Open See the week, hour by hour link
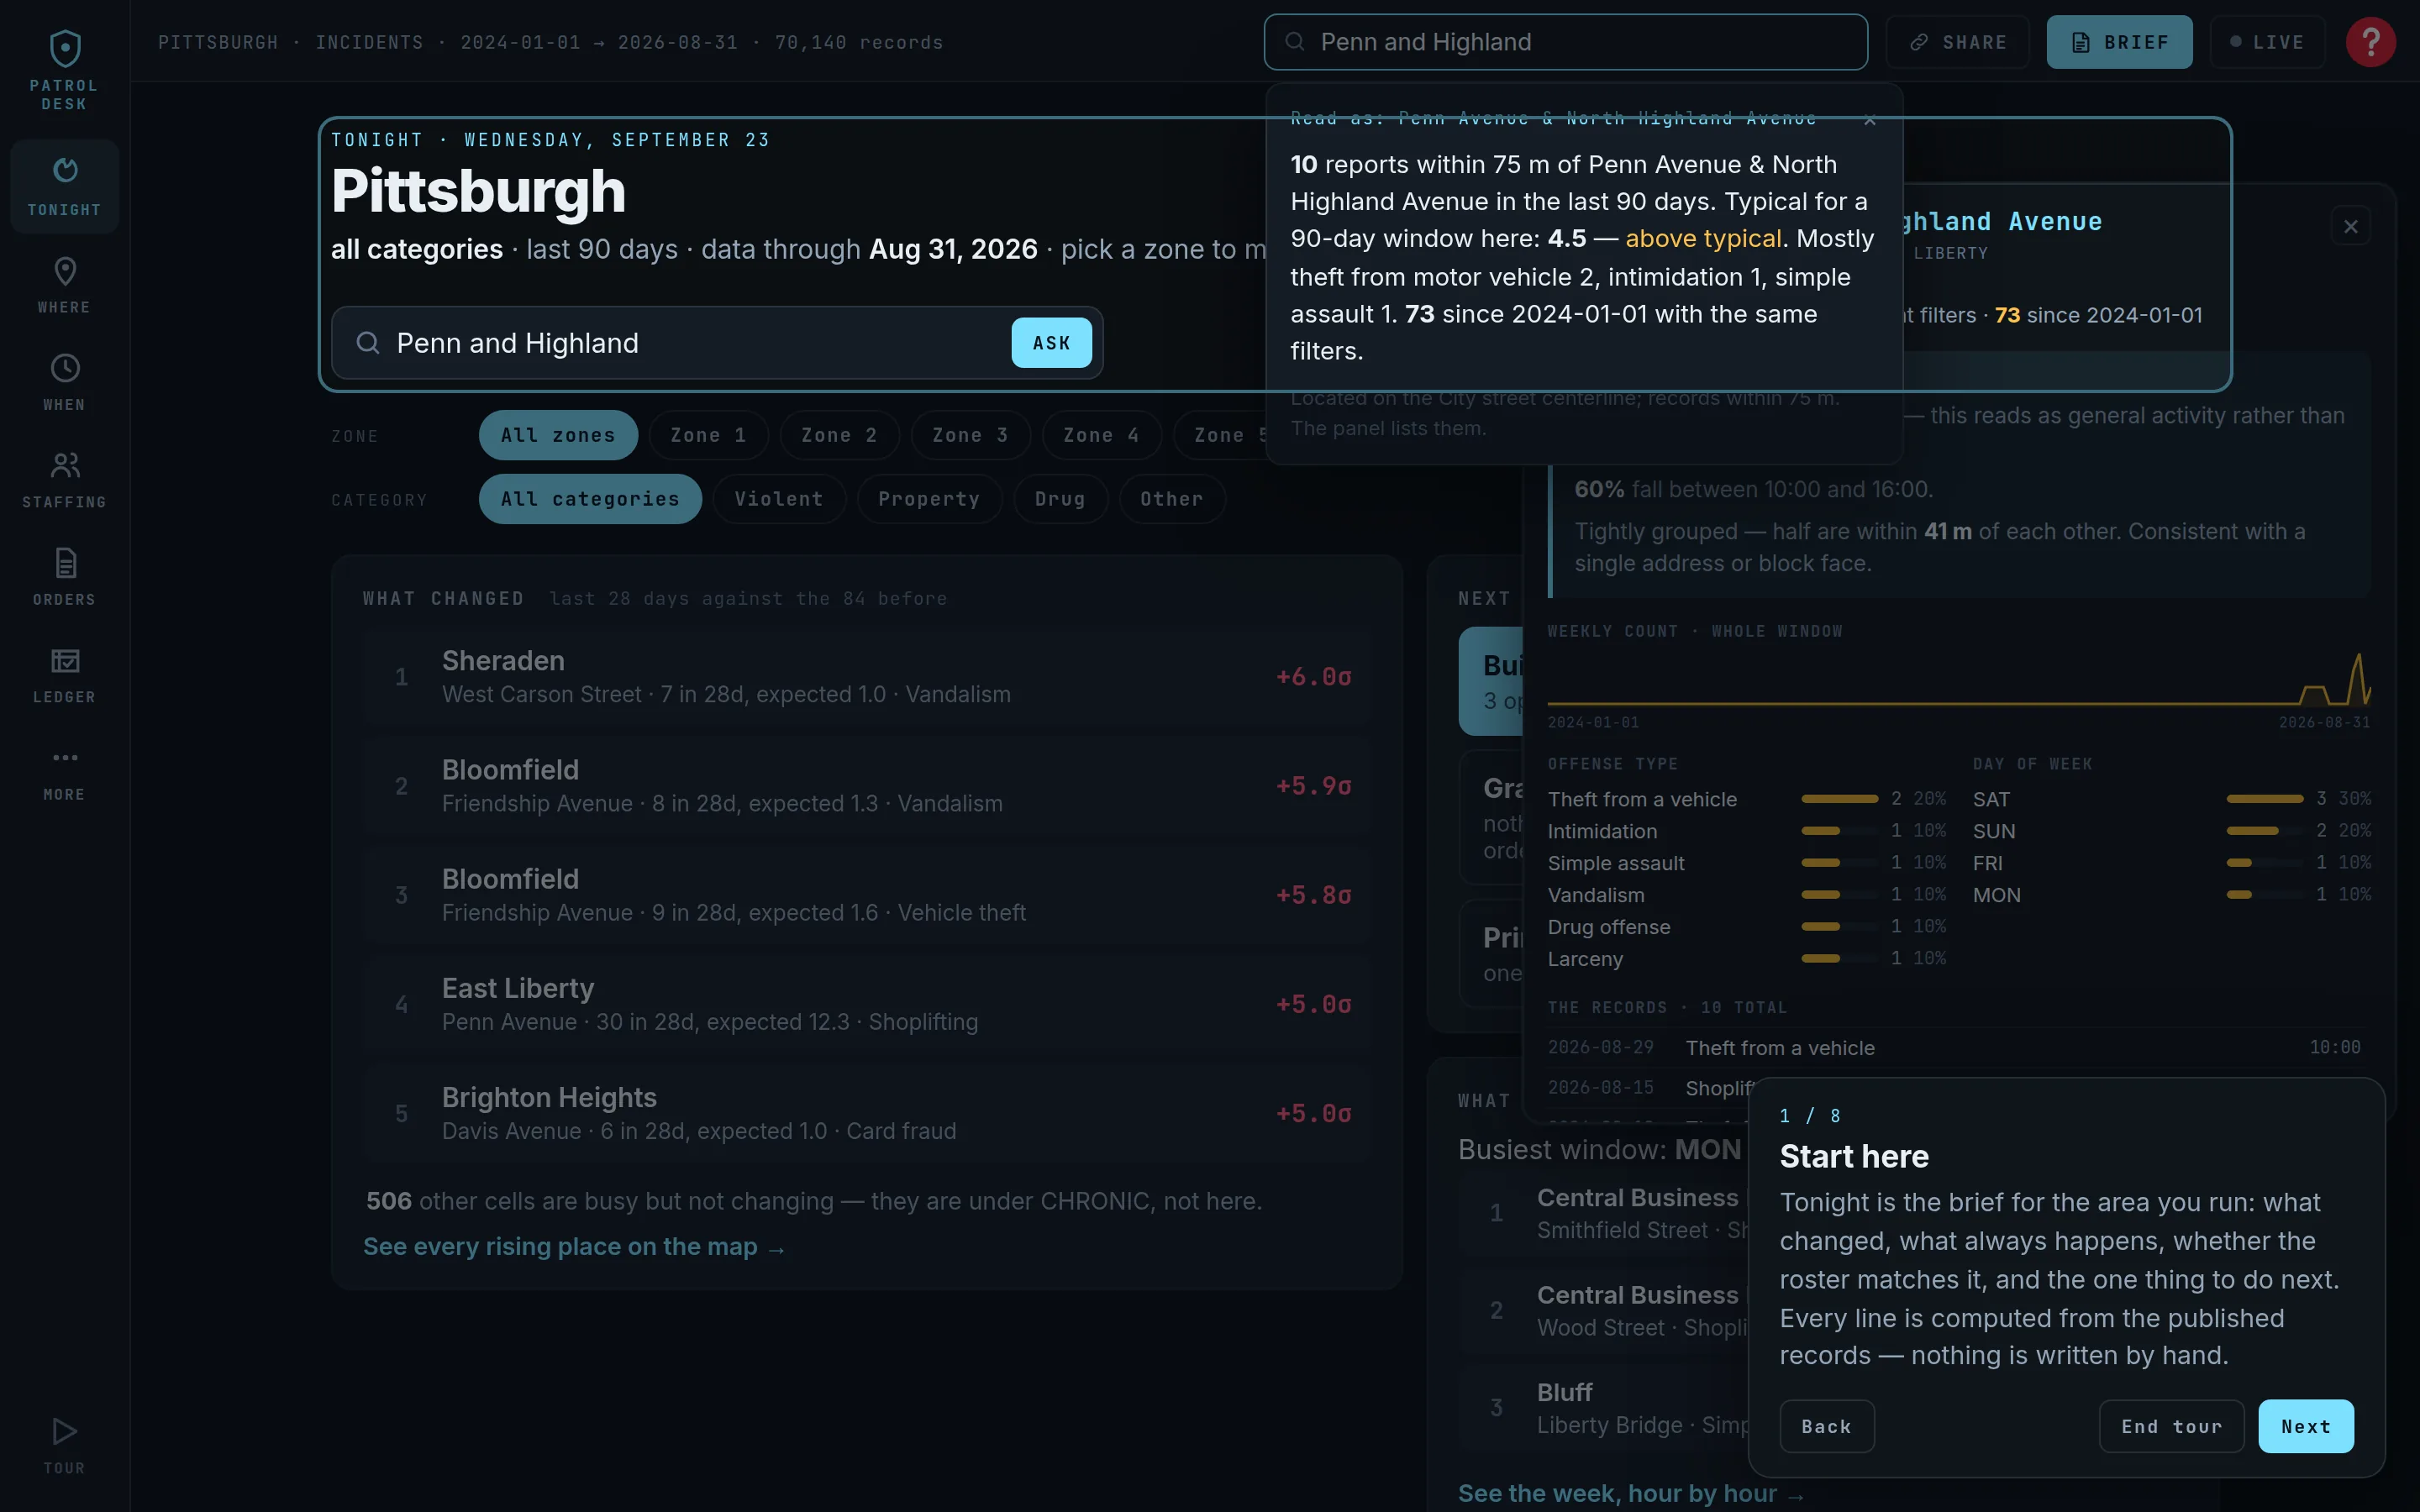The width and height of the screenshot is (2420, 1512). (1631, 1493)
